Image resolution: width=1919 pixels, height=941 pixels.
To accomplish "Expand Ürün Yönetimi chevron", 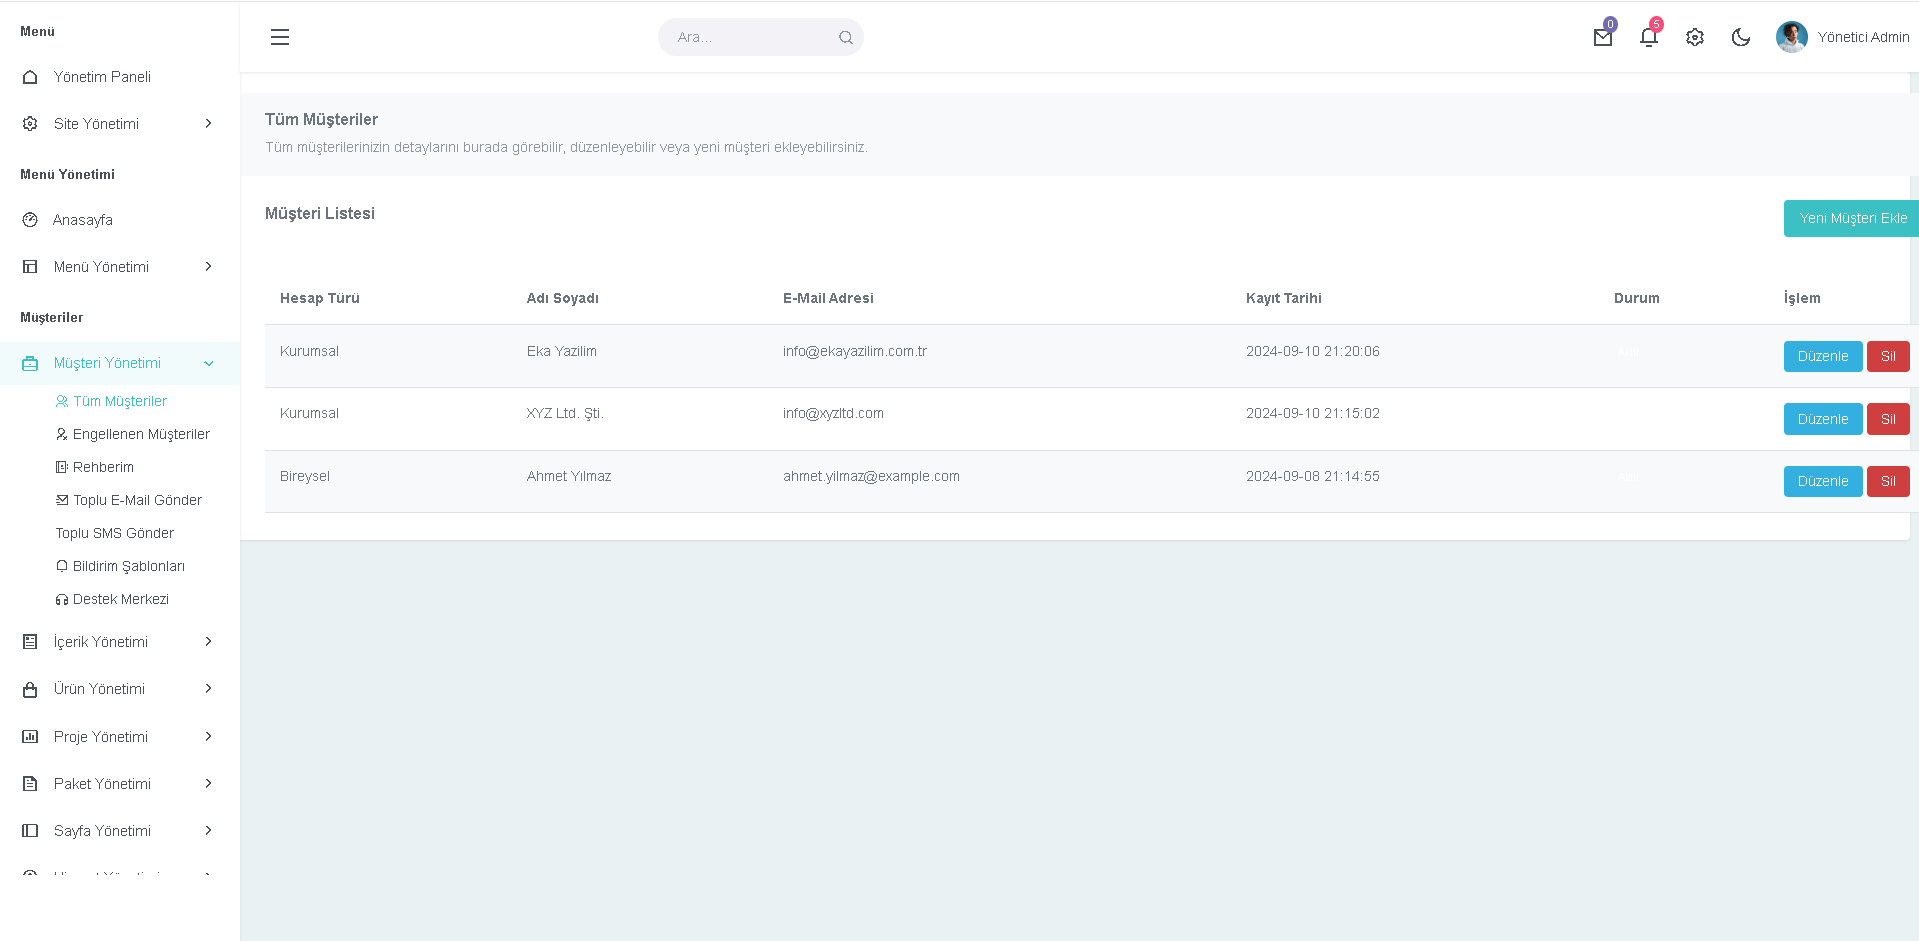I will (x=208, y=689).
